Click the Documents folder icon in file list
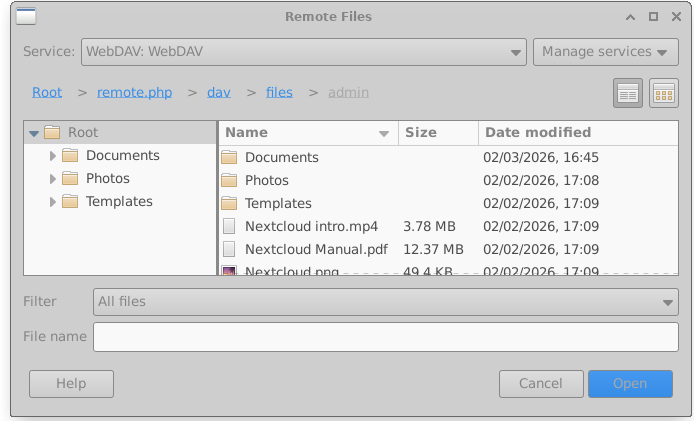This screenshot has width=694, height=421. point(229,158)
